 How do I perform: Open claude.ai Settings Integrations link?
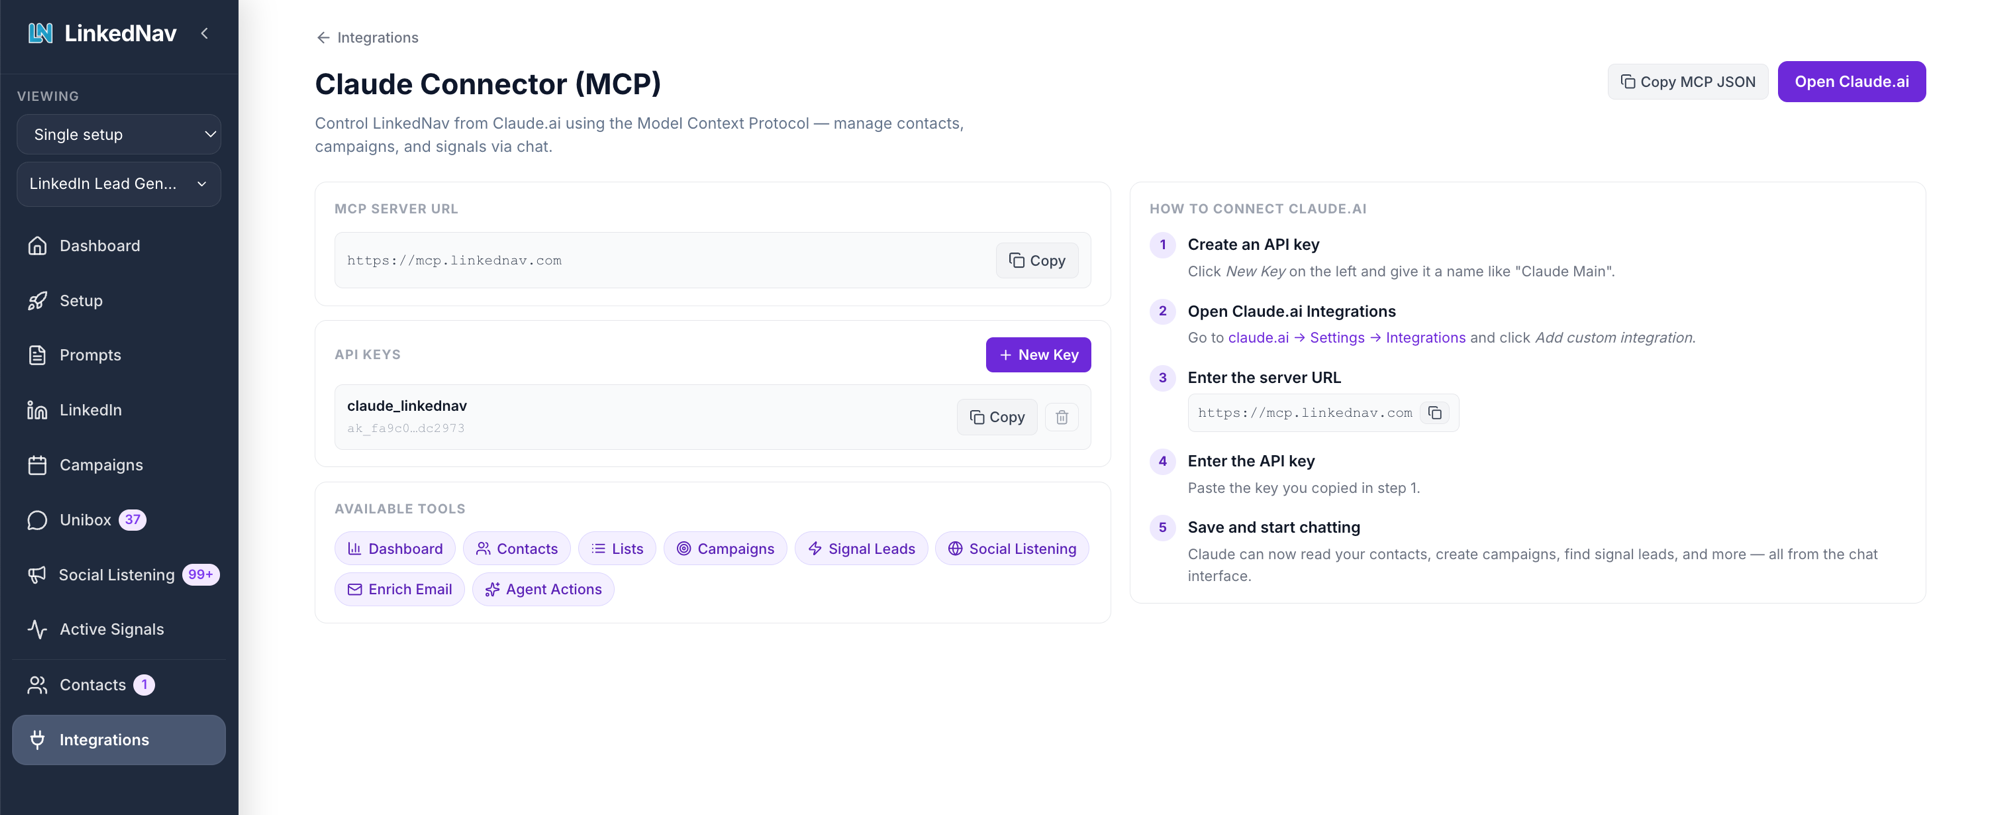coord(1346,338)
